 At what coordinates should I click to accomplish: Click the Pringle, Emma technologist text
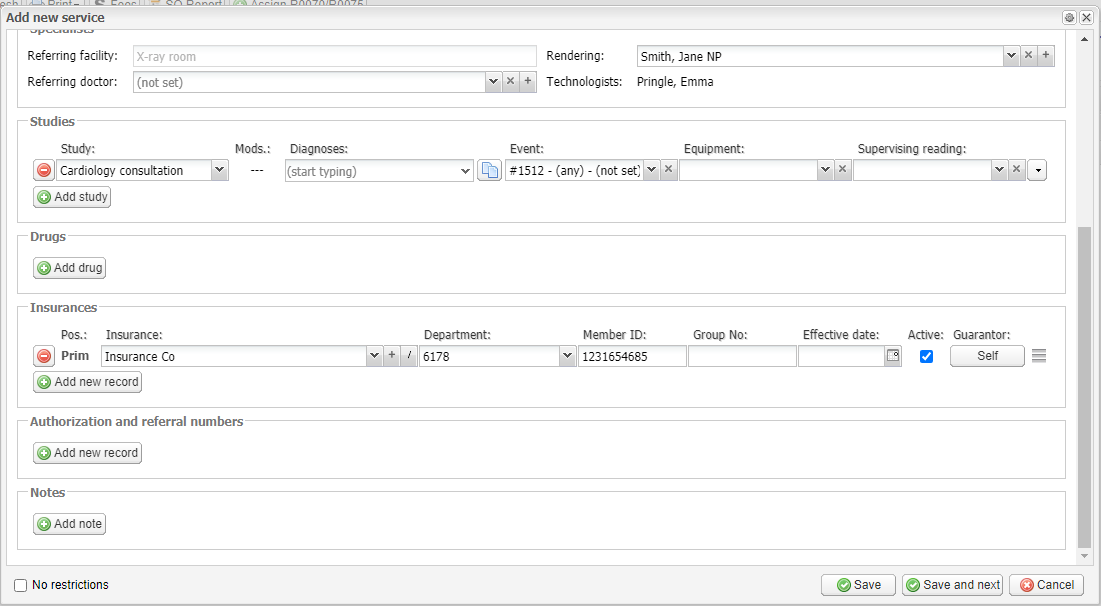pos(675,81)
